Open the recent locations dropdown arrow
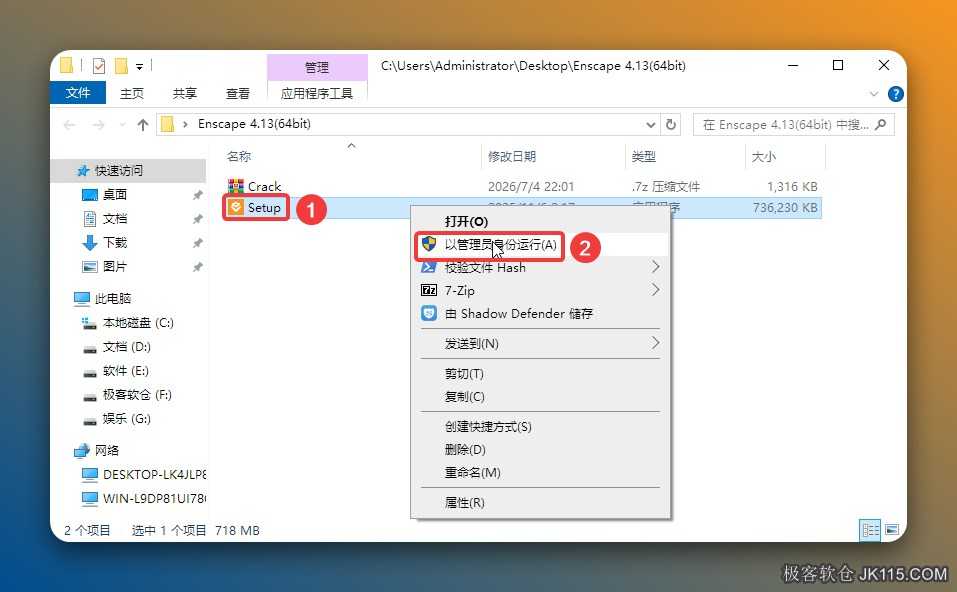 click(x=122, y=125)
